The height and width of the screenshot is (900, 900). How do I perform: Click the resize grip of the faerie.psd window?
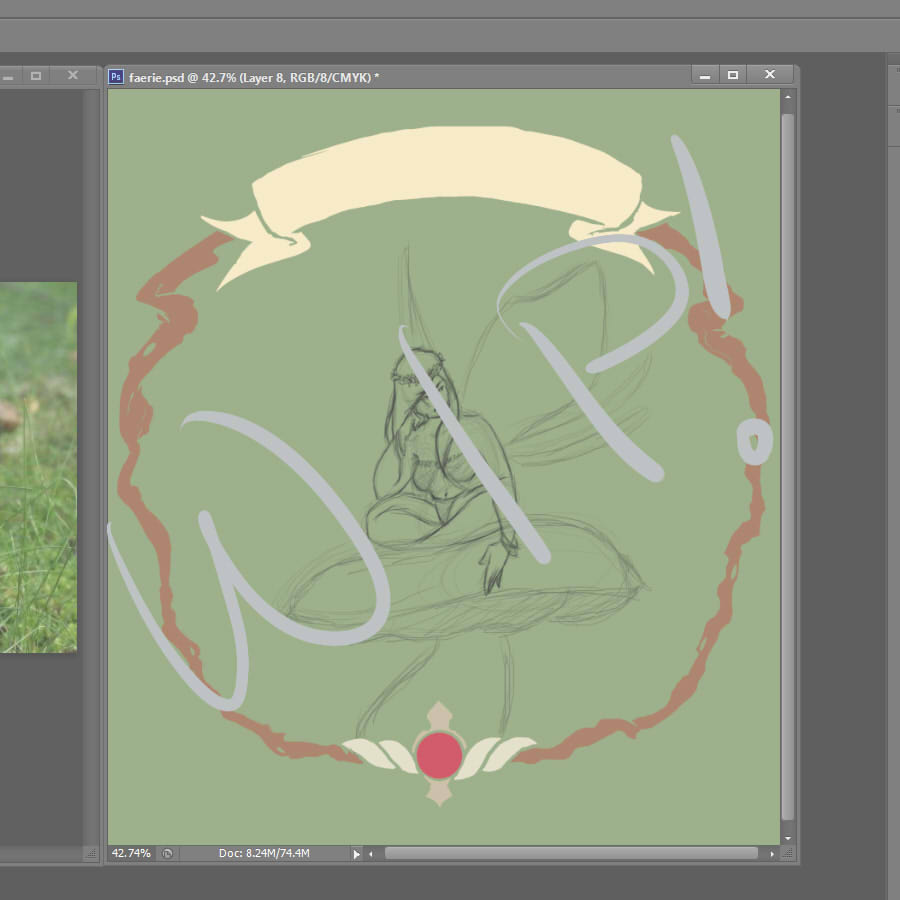tap(788, 854)
